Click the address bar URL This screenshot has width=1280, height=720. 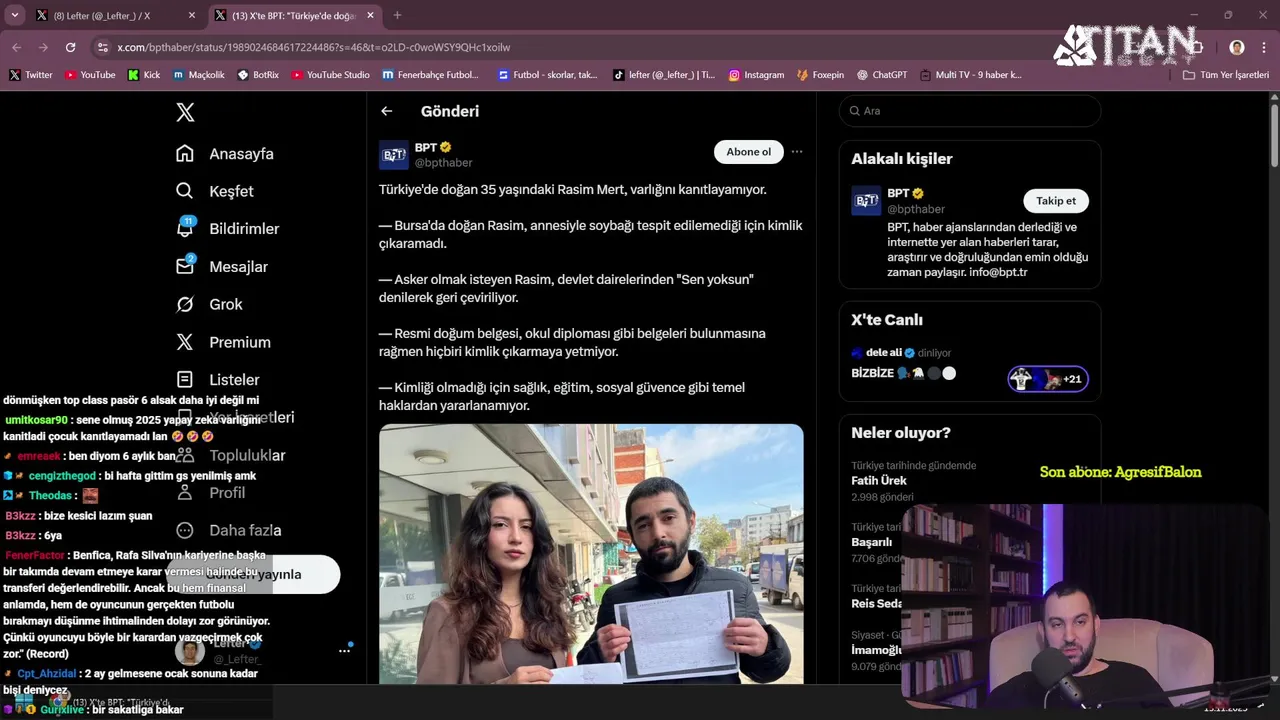(313, 47)
